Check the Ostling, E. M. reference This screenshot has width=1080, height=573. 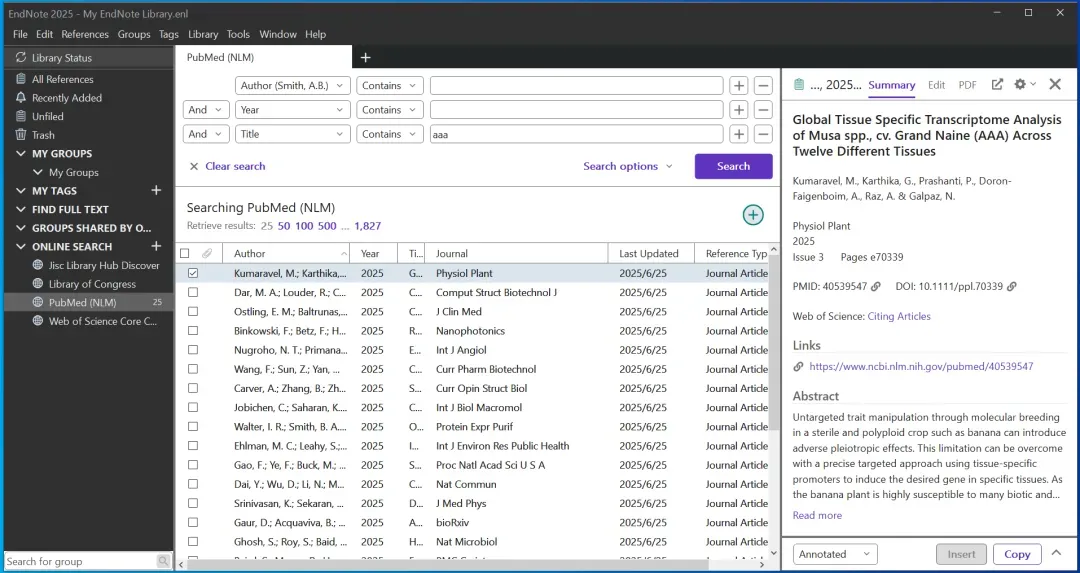tap(193, 311)
